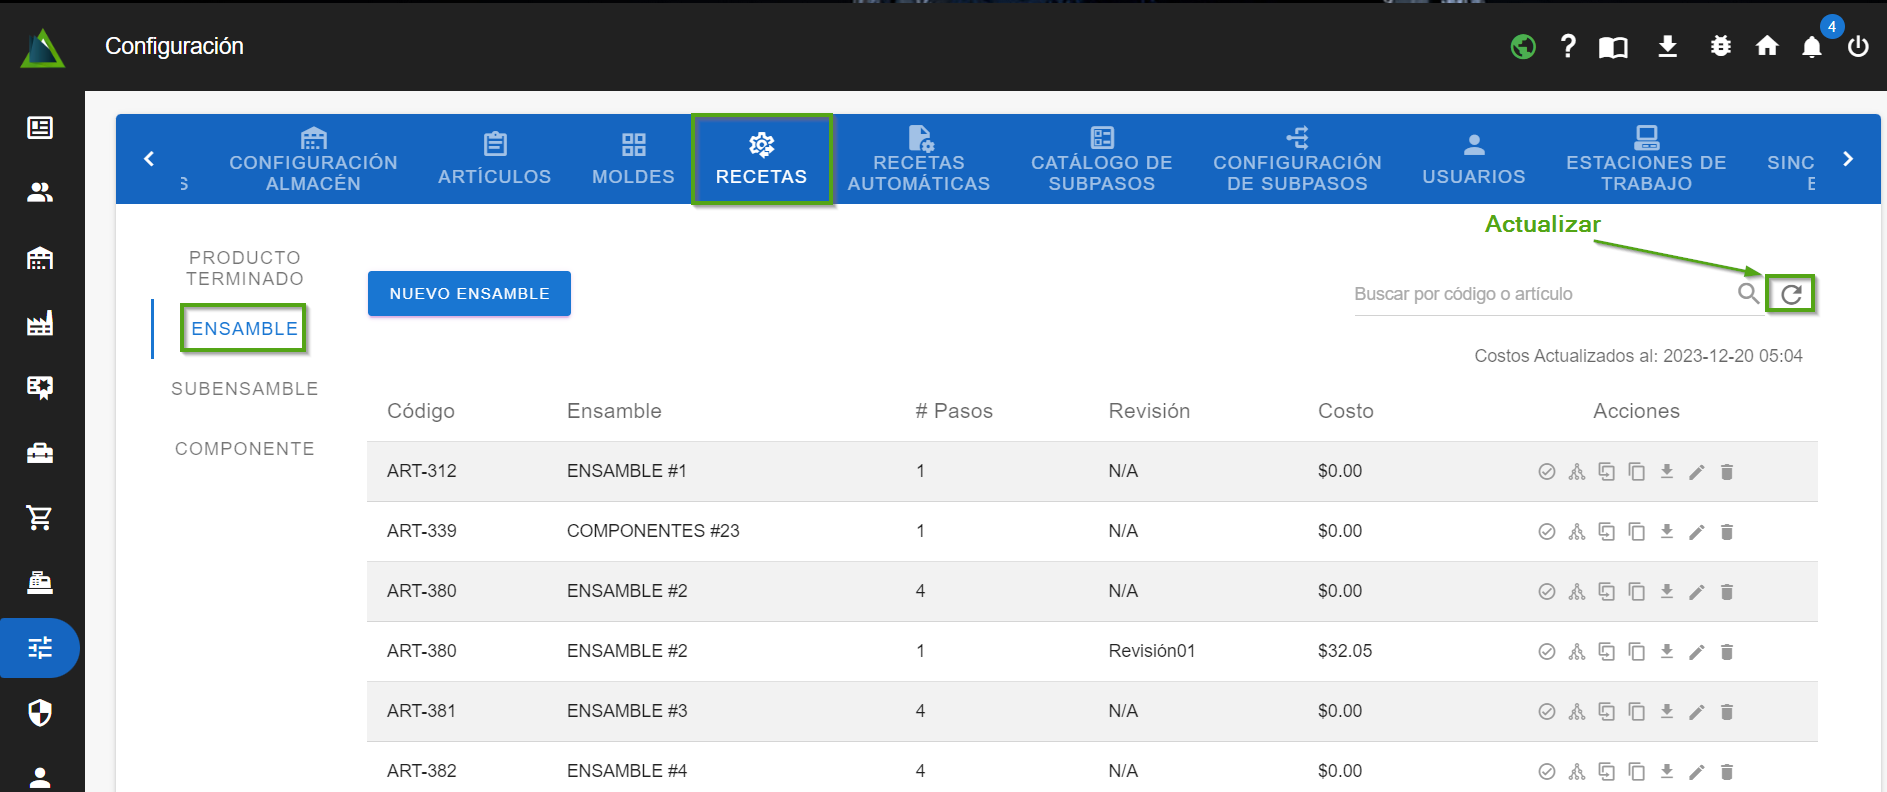Select the Componente category
The image size is (1887, 792).
pos(244,449)
